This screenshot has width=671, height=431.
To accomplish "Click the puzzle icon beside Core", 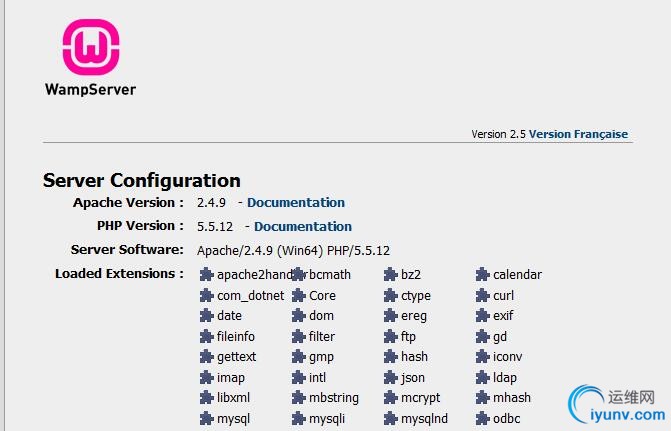I will 299,295.
